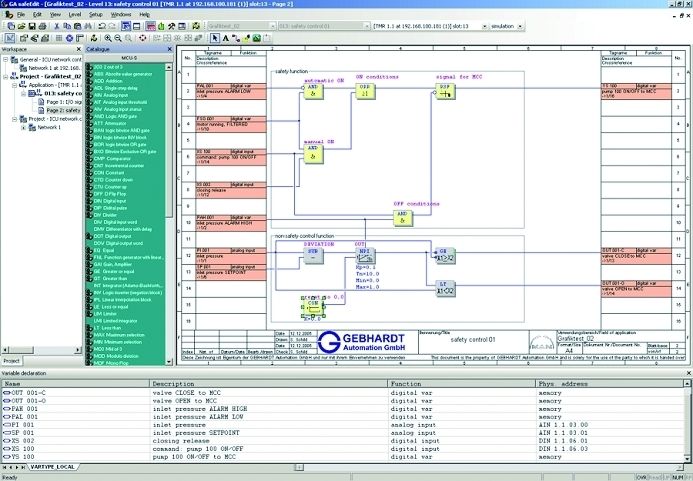Screen dimensions: 693x481
Task: Toggle the pink catalogue panel button
Action: pyautogui.click(x=151, y=26)
